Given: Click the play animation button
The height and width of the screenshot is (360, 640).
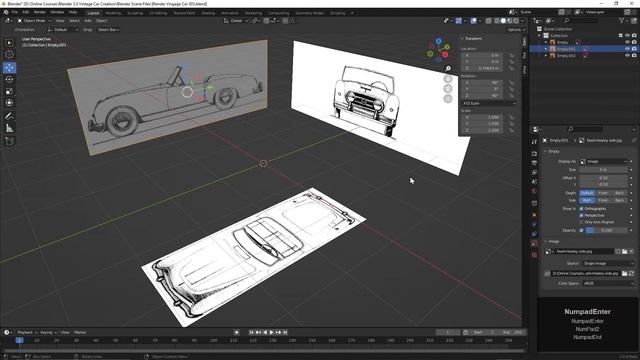Looking at the screenshot, I should [x=271, y=332].
